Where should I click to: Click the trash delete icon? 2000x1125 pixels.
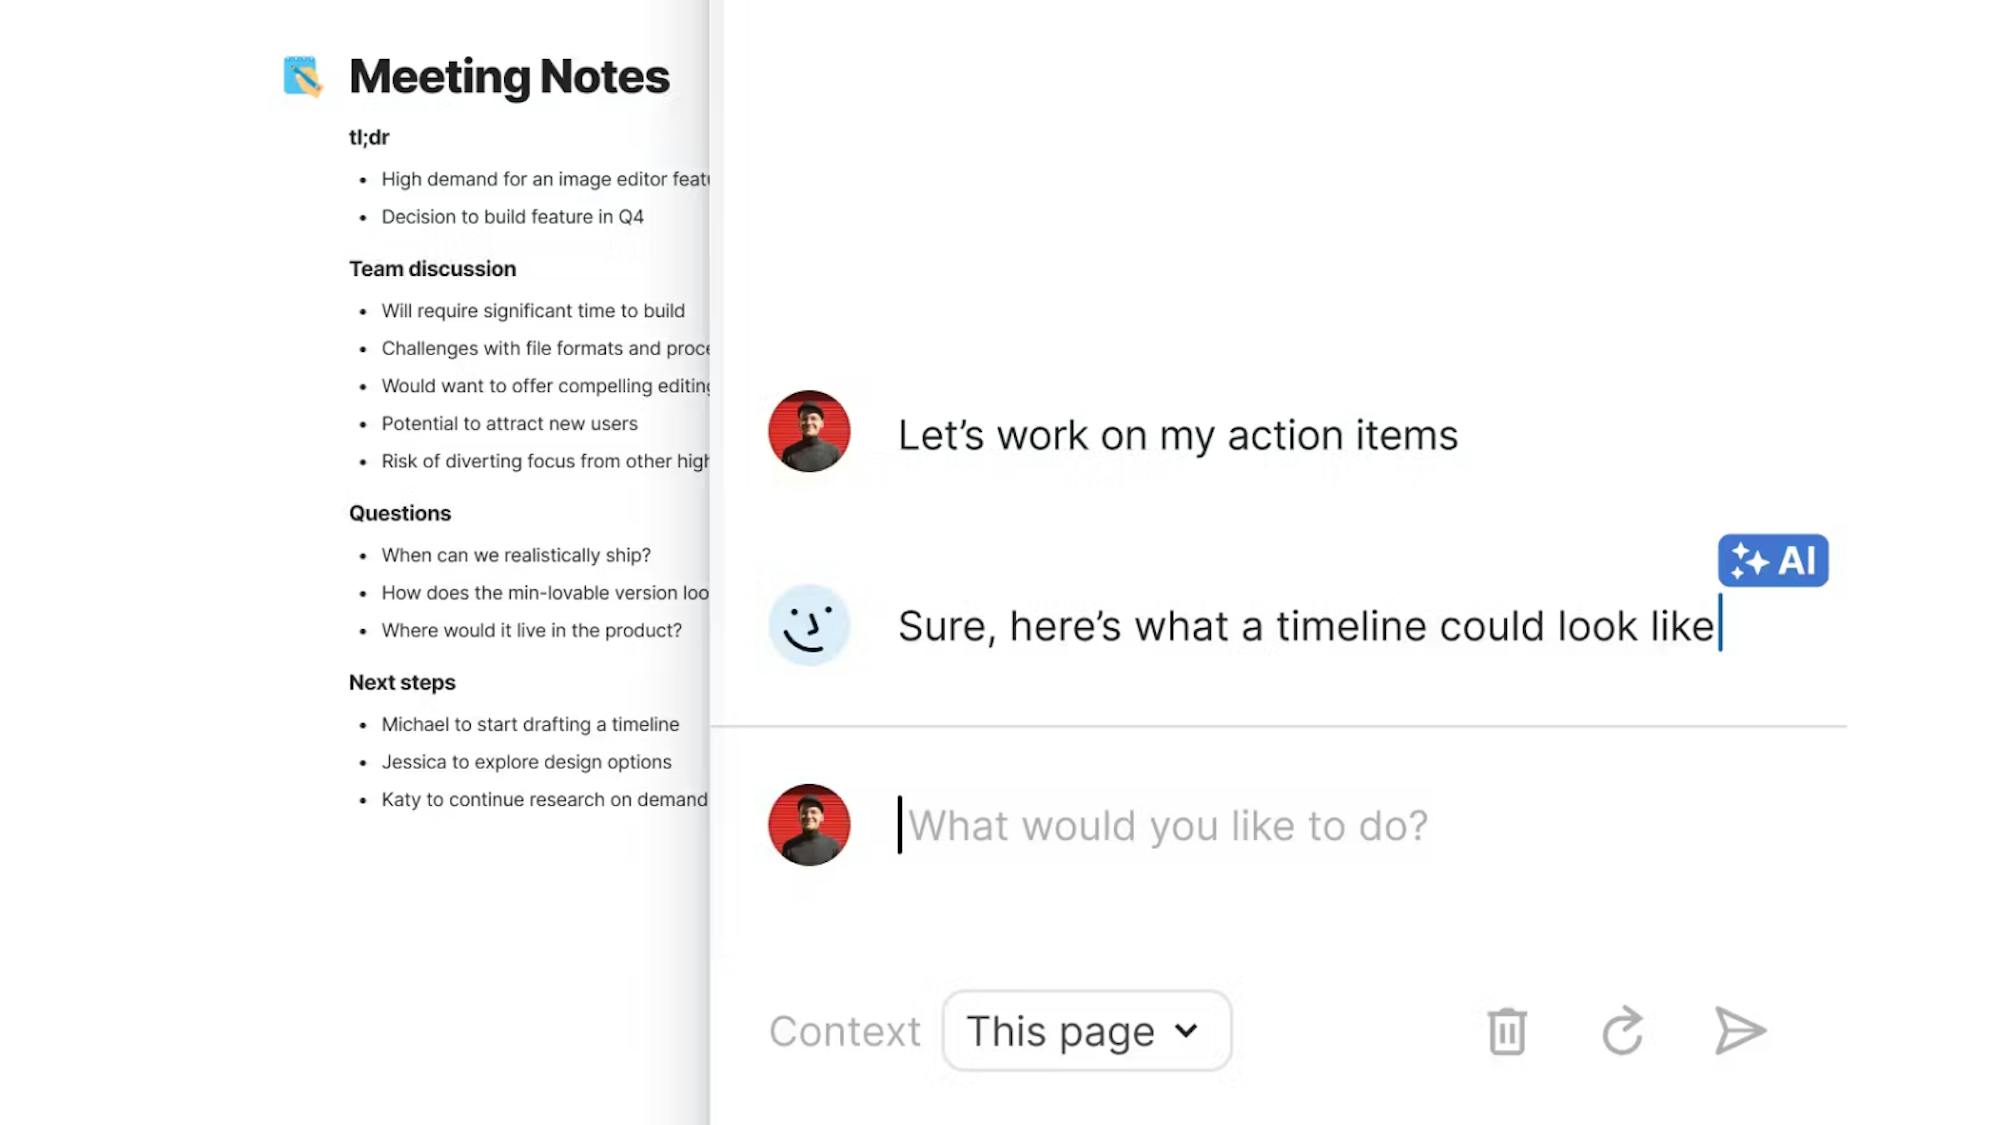[x=1506, y=1031]
